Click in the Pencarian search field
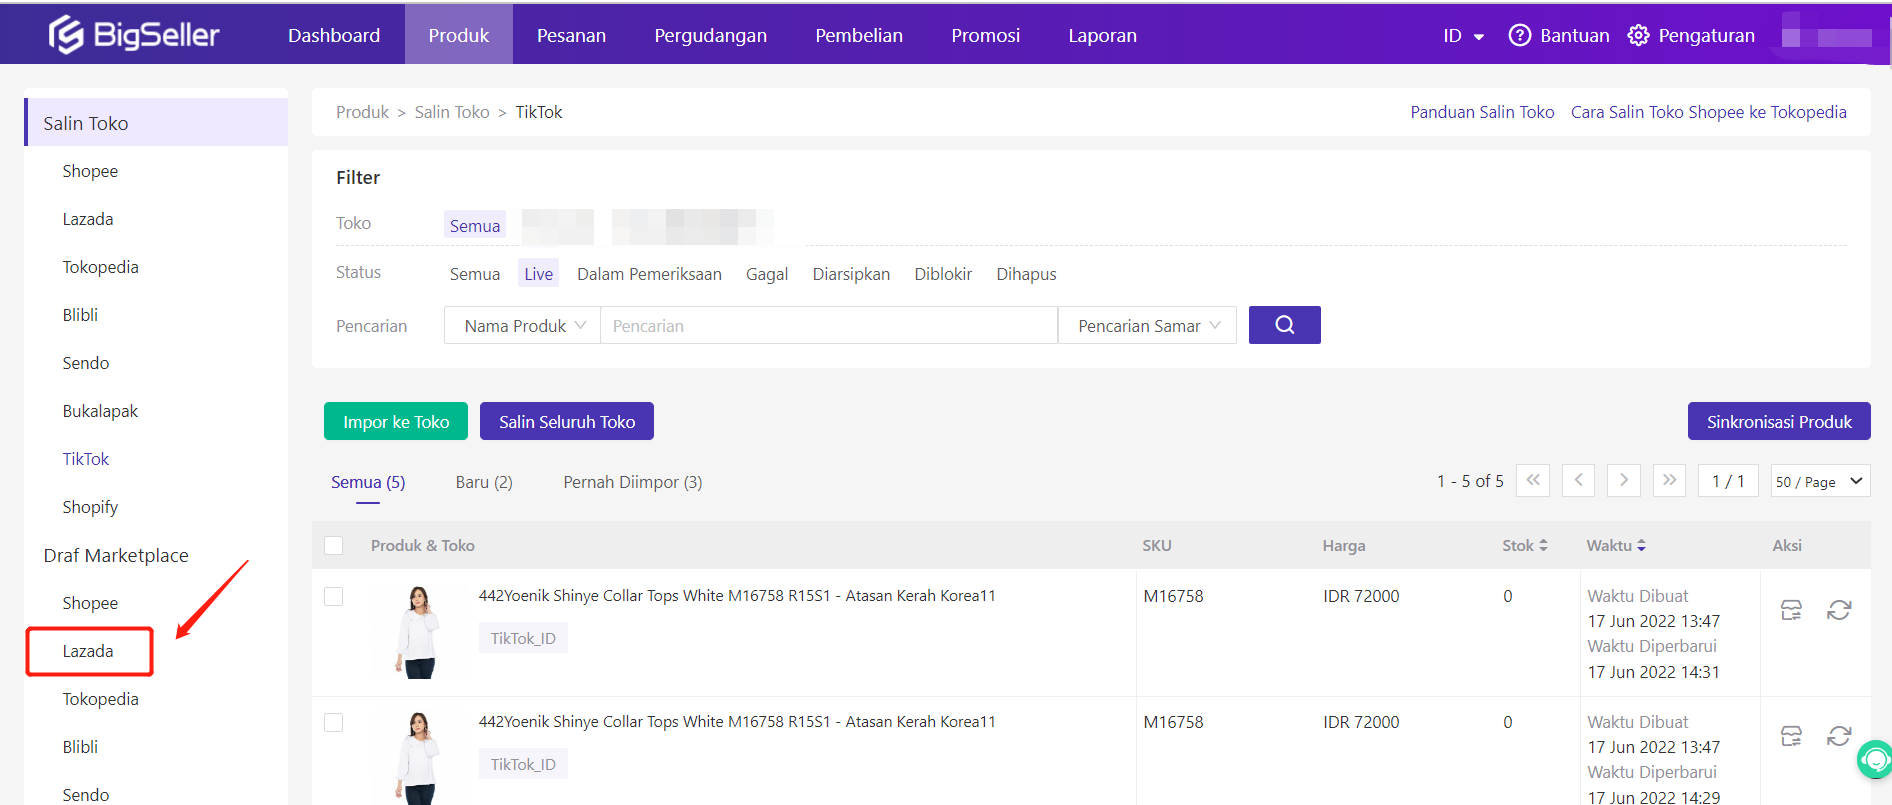The image size is (1892, 805). pyautogui.click(x=829, y=325)
